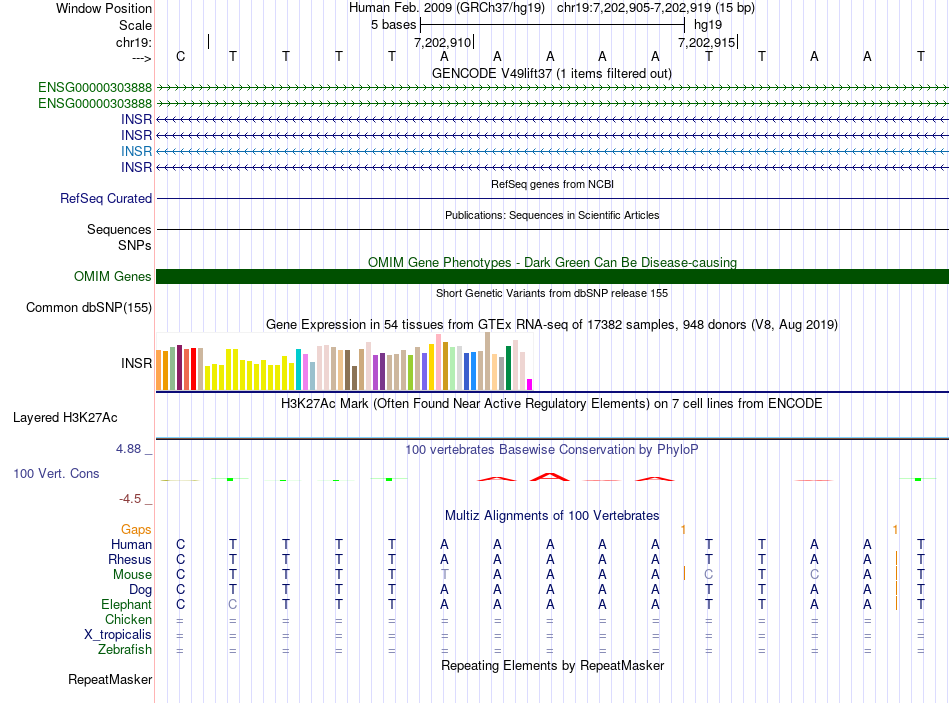Open the 'RefSeq genes from NCBI' track title
Viewport: 950px width, 703px height.
(552, 184)
